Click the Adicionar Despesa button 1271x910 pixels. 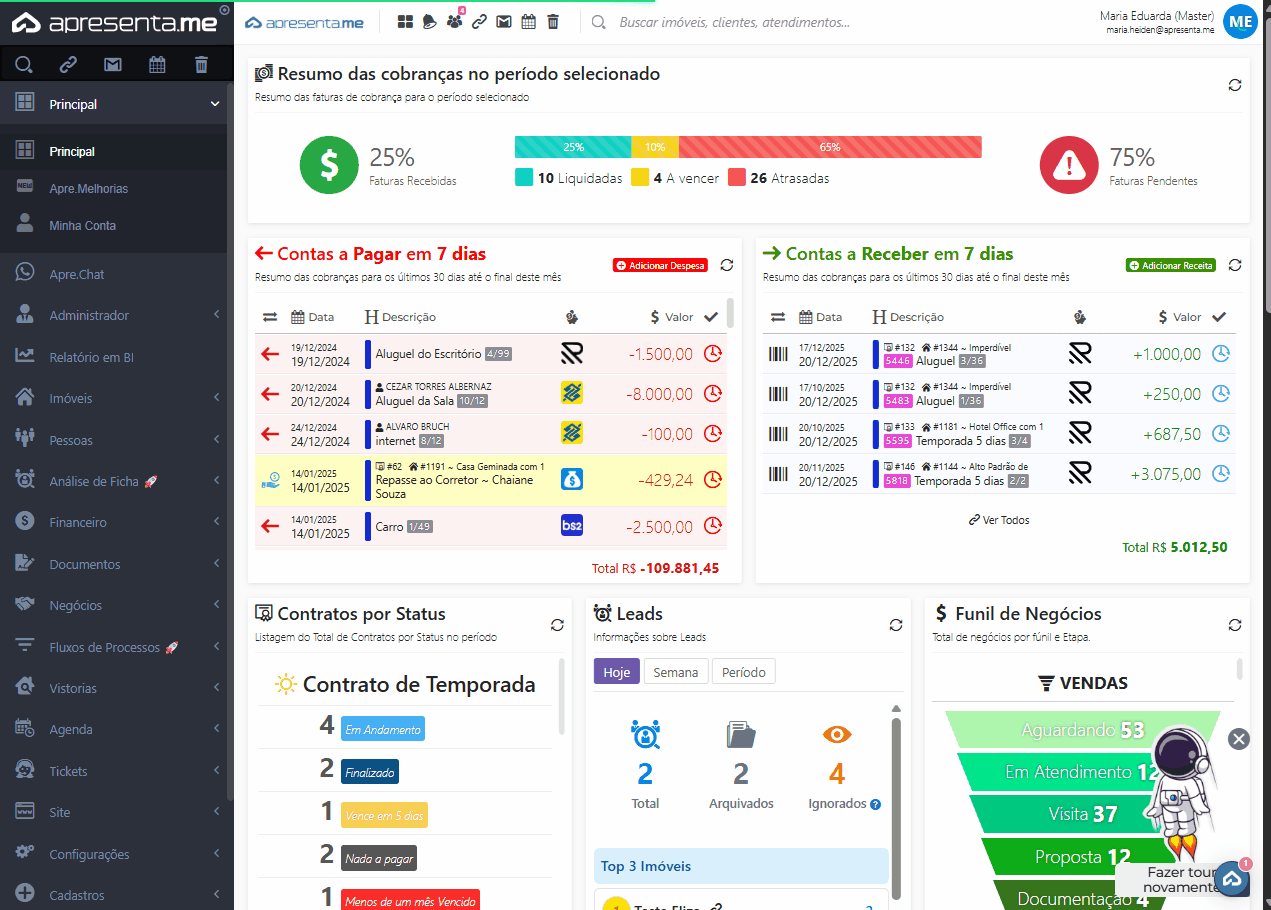click(660, 266)
